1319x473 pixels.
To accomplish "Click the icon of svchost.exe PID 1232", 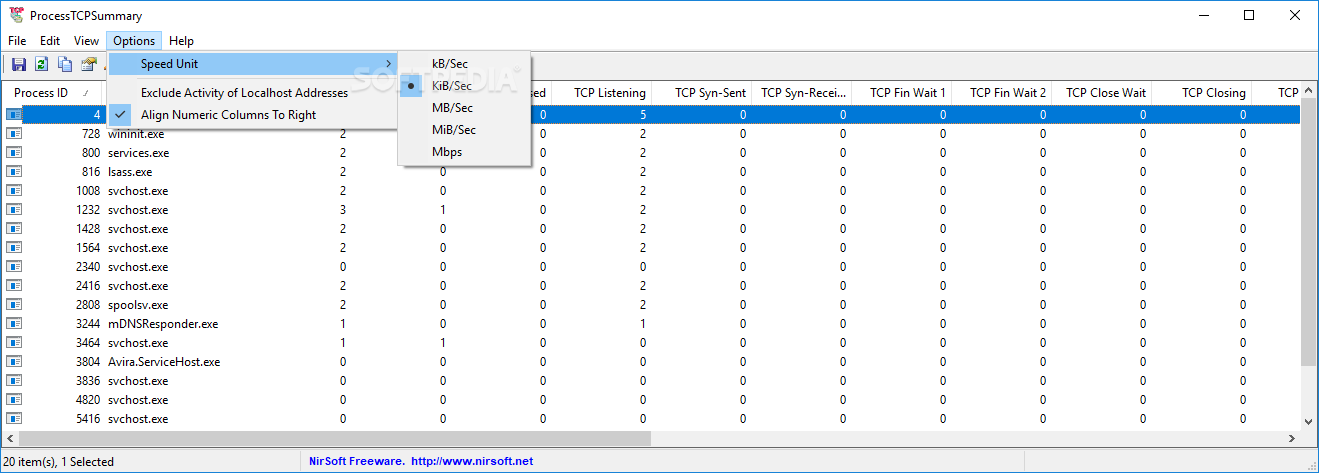I will 14,210.
